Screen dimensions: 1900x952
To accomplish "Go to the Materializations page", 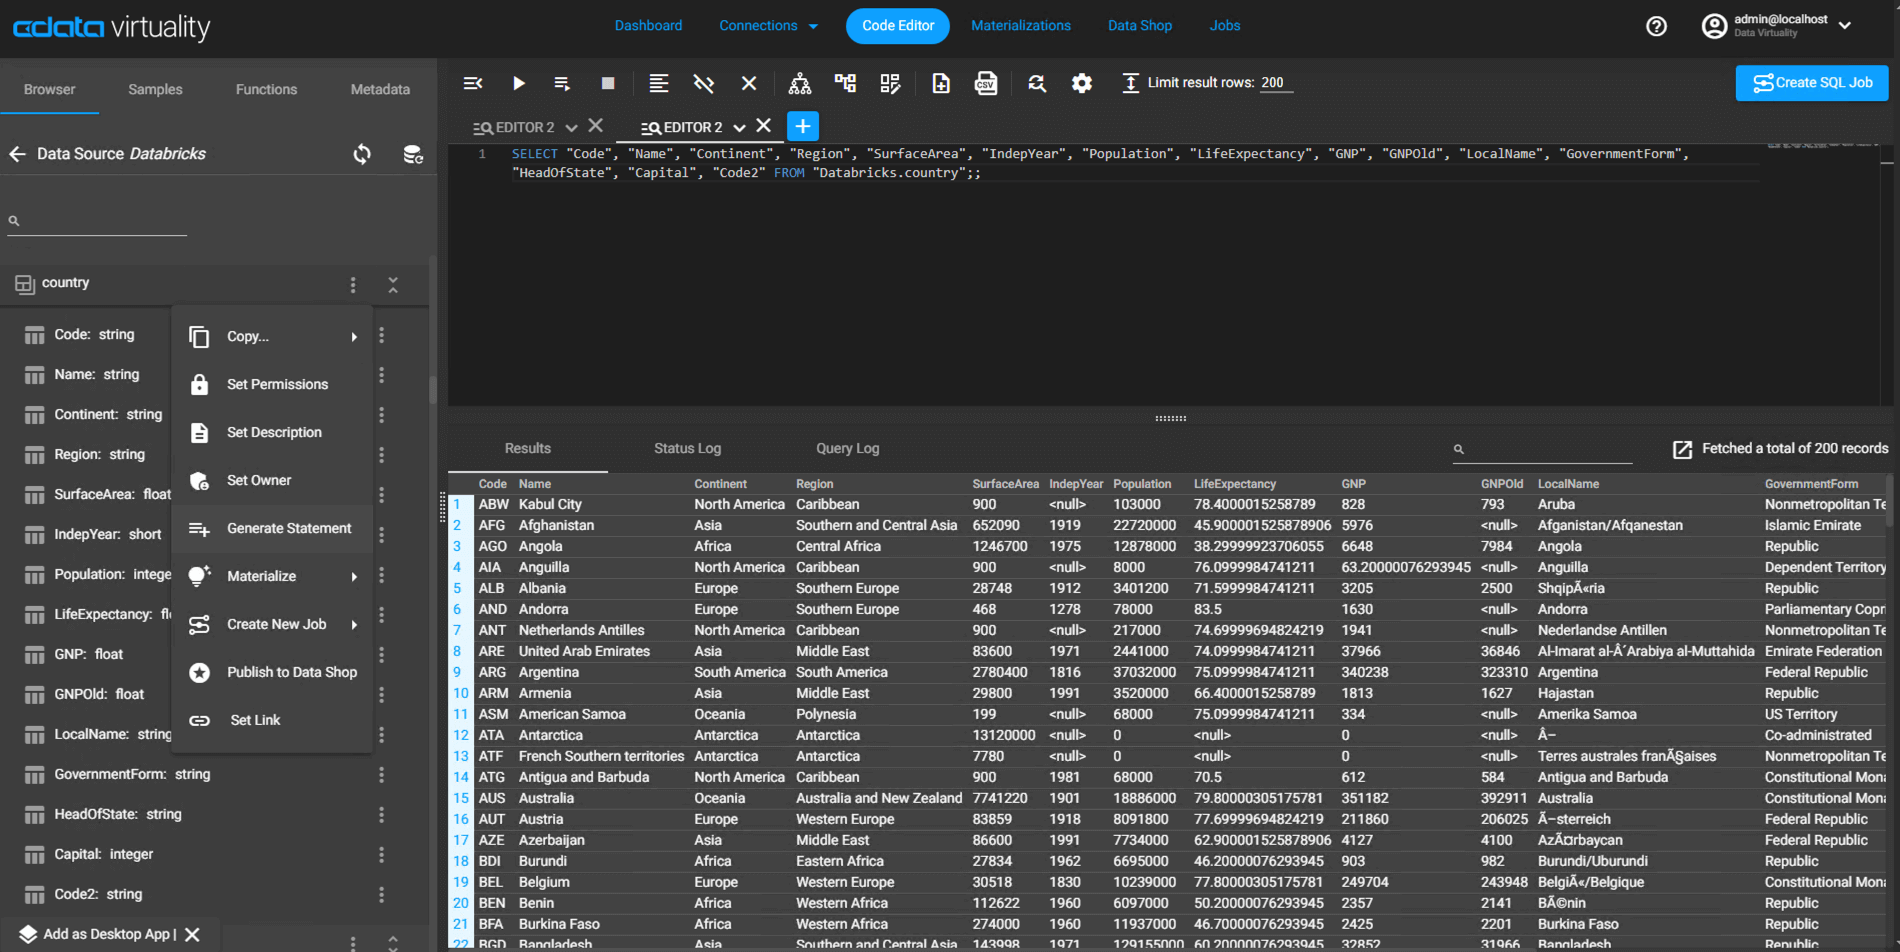I will point(1020,26).
